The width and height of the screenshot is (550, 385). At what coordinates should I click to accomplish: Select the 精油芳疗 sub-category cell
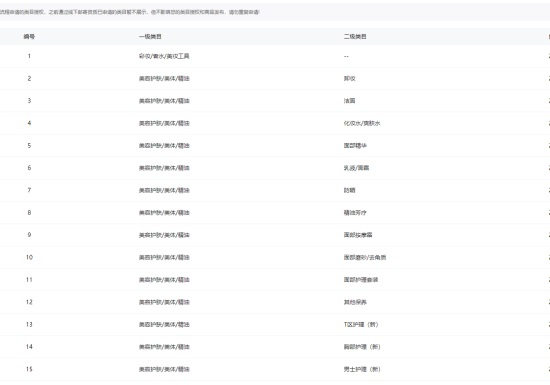(x=355, y=212)
